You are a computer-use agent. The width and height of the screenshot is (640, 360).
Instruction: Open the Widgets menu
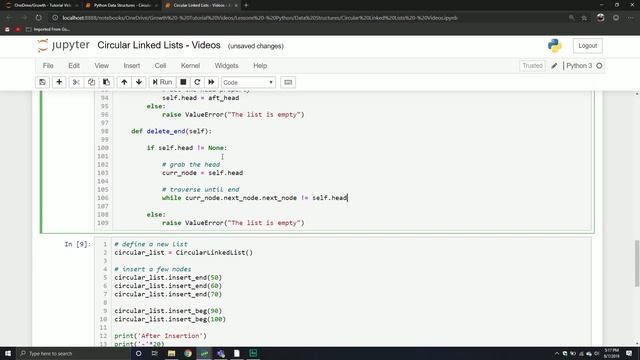227,66
